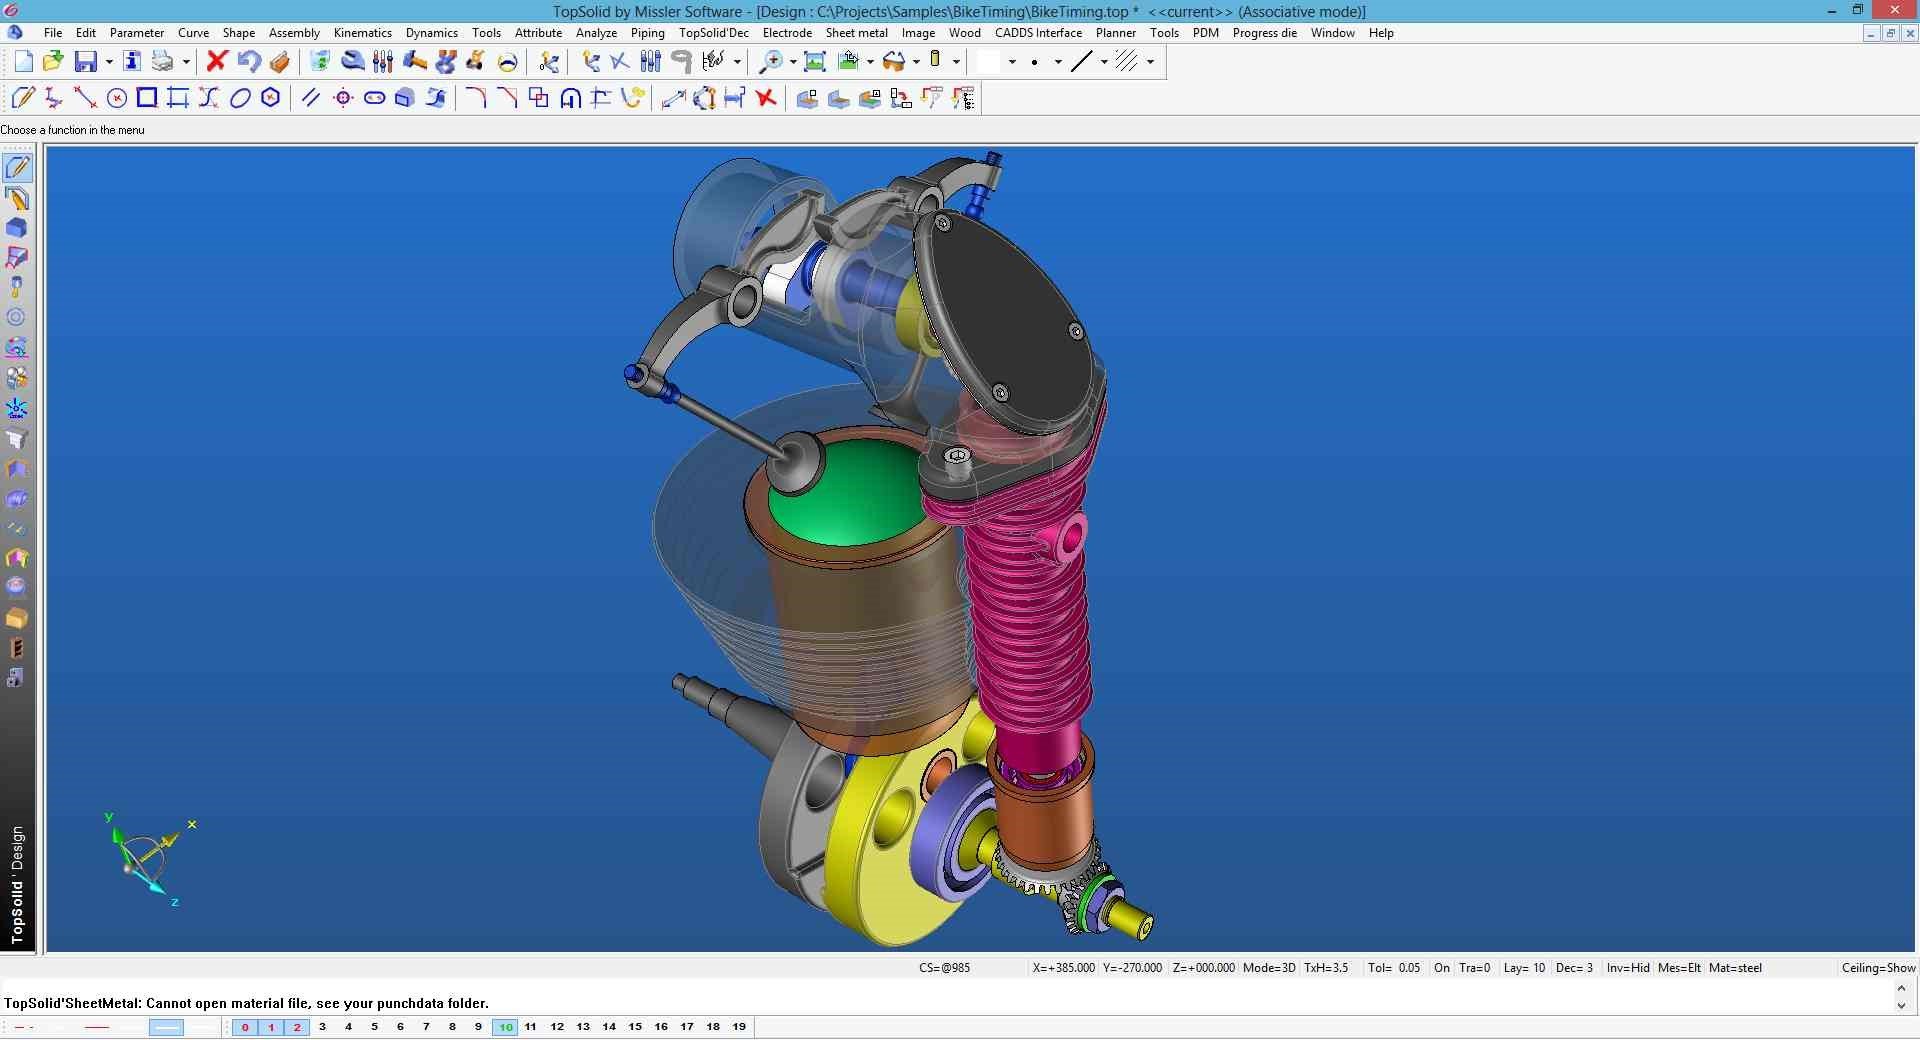Enable layer 3 in the layer bar
The image size is (1920, 1040).
323,1027
